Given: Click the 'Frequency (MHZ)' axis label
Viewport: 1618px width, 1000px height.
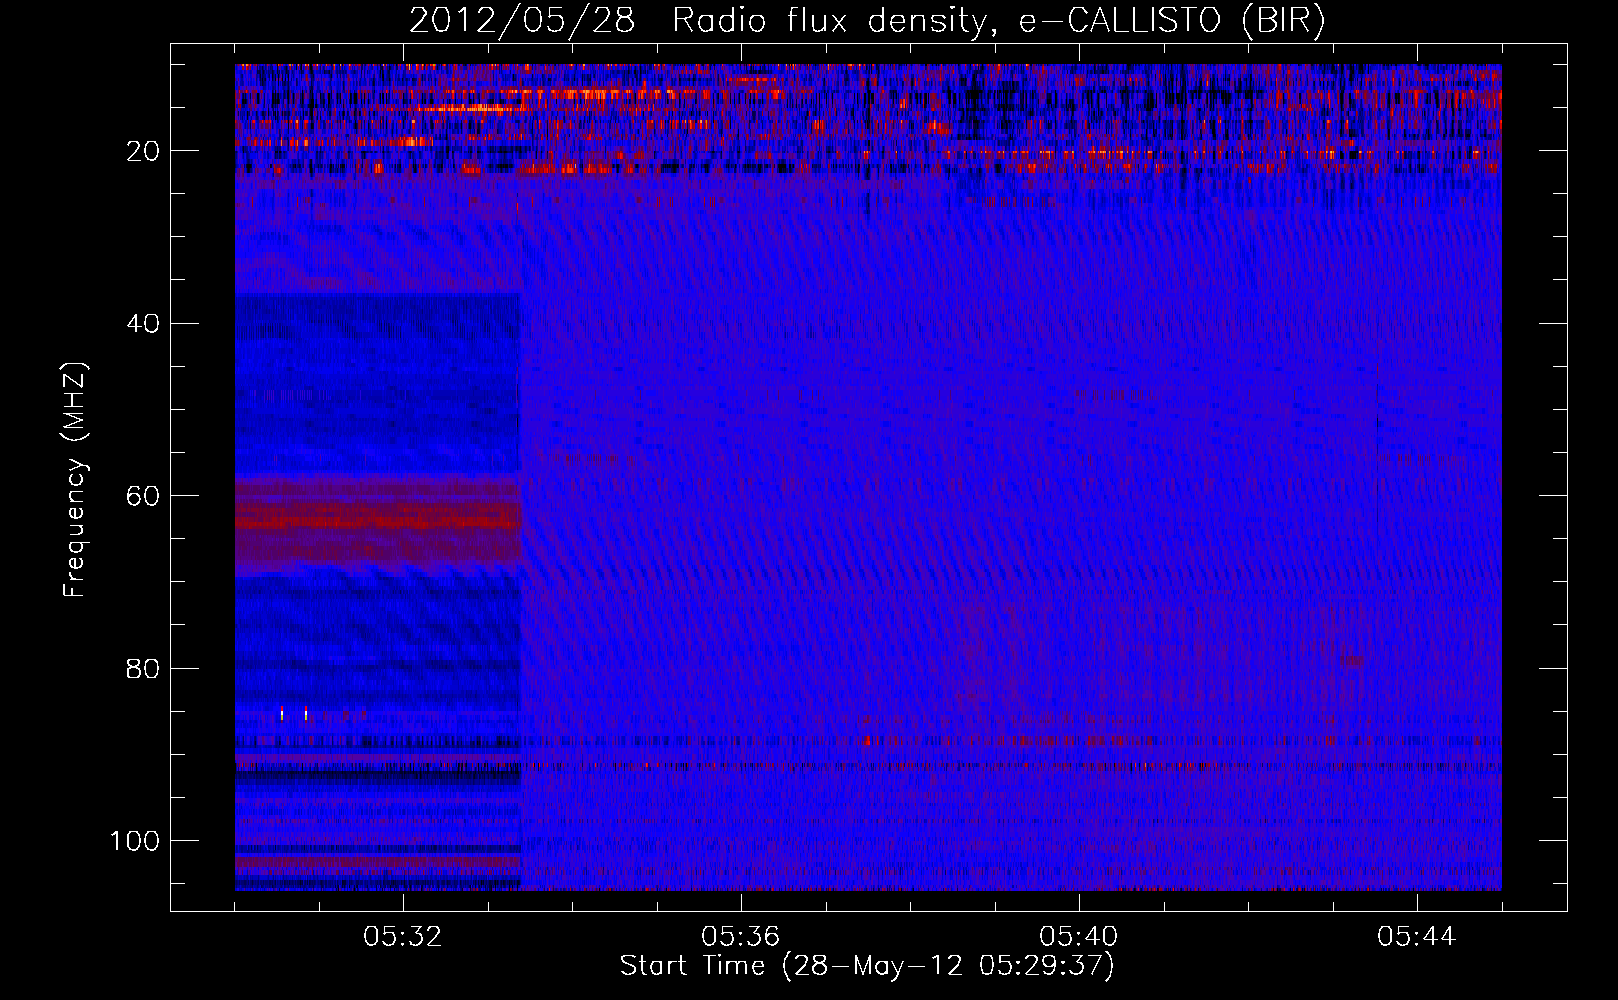Looking at the screenshot, I should [x=75, y=480].
